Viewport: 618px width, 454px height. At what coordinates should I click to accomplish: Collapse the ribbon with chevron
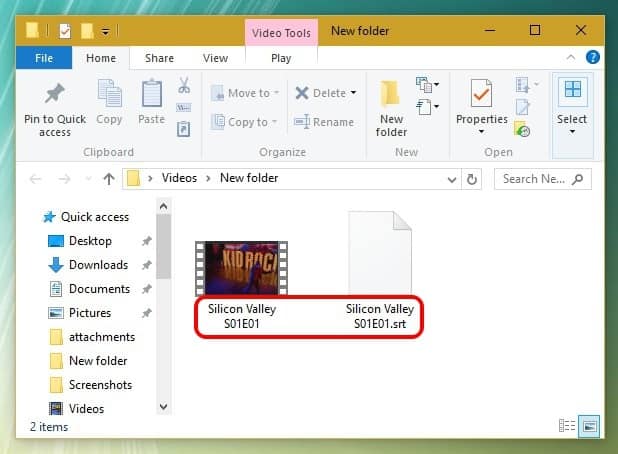570,58
